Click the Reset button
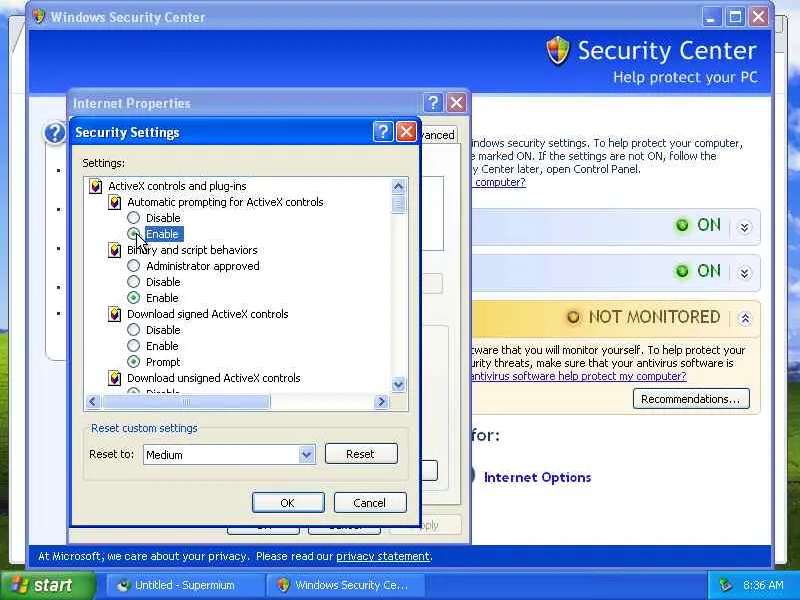 361,454
